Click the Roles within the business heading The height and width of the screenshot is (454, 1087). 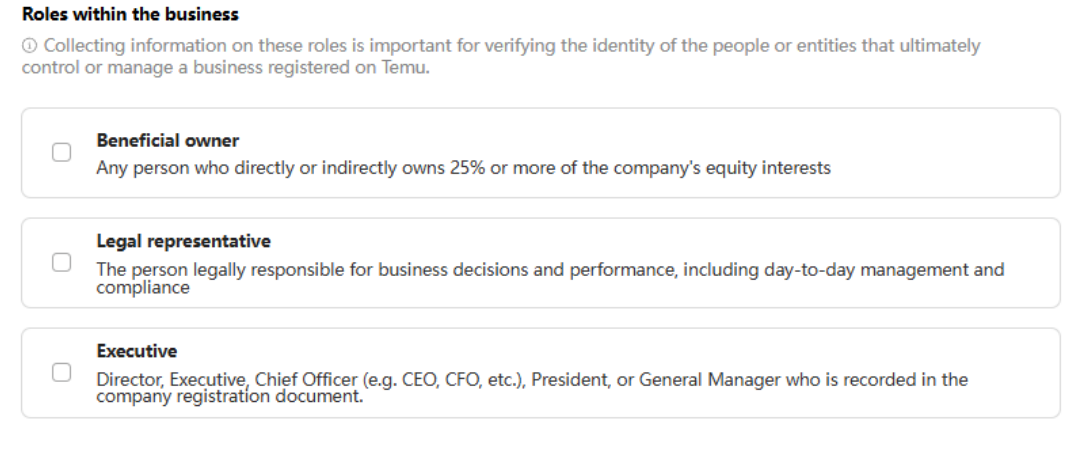(130, 14)
